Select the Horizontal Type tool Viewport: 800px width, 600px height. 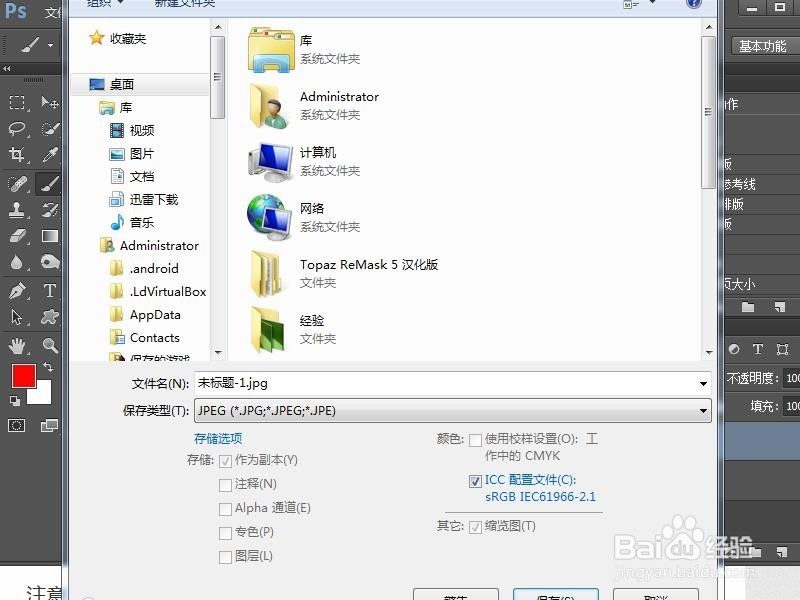pos(48,289)
